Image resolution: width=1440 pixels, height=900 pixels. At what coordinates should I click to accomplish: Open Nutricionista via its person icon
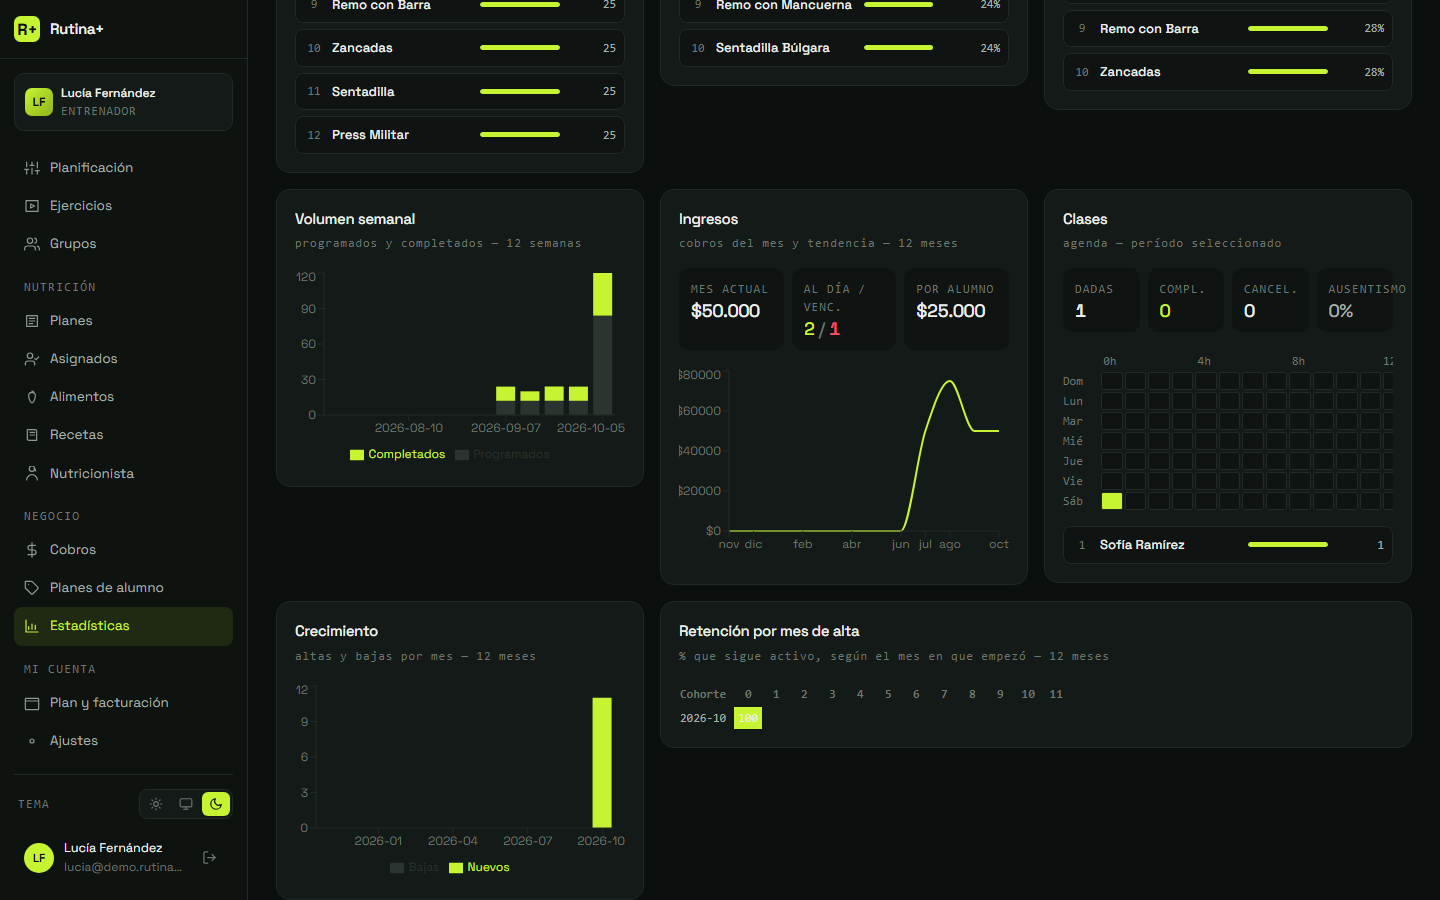(32, 474)
